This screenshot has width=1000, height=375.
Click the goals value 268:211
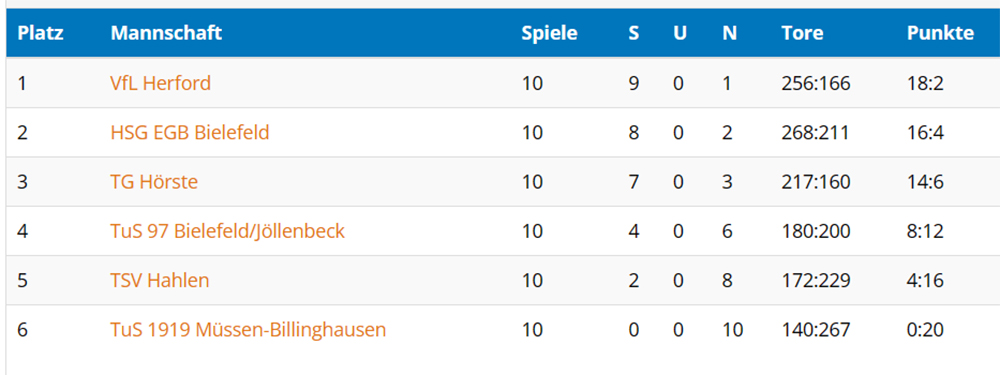815,133
